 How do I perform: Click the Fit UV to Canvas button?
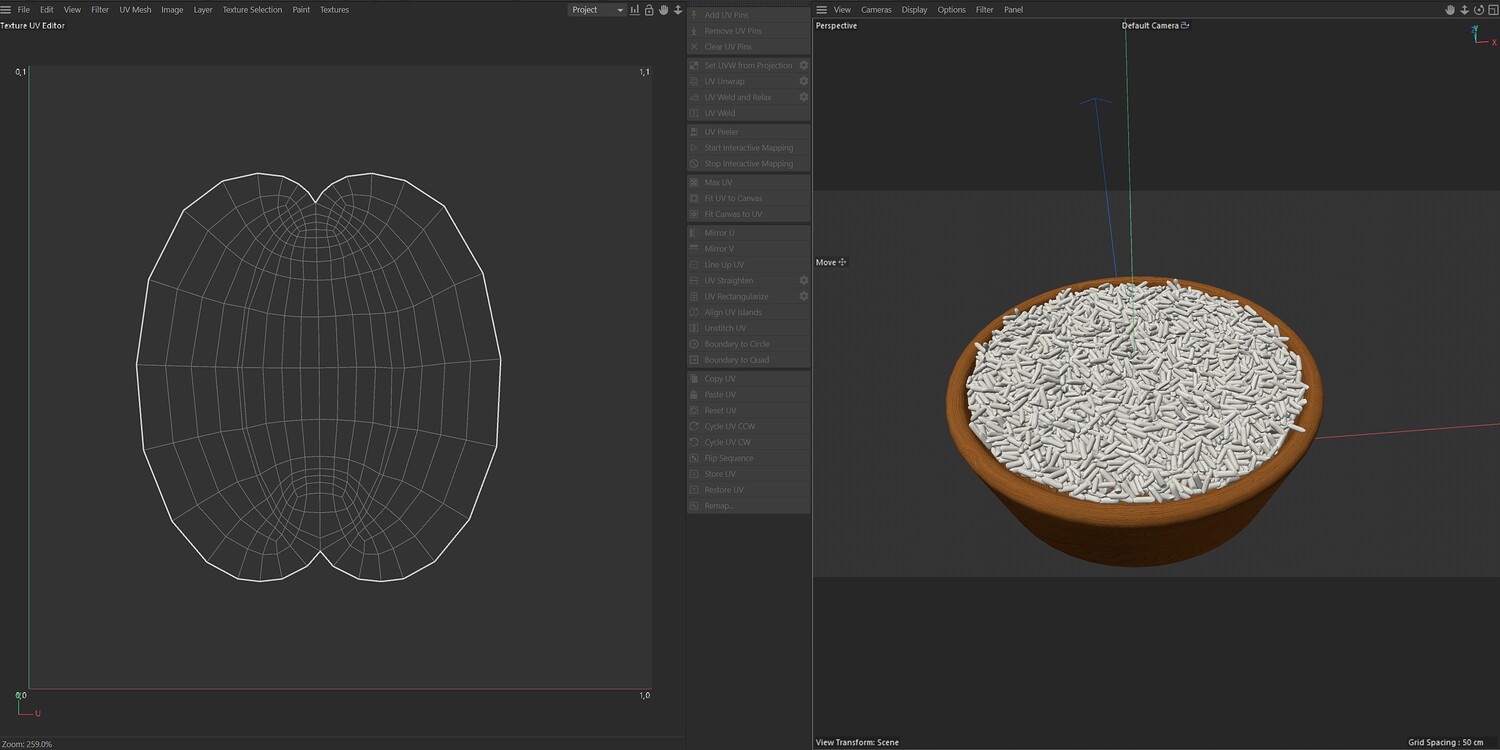click(733, 198)
